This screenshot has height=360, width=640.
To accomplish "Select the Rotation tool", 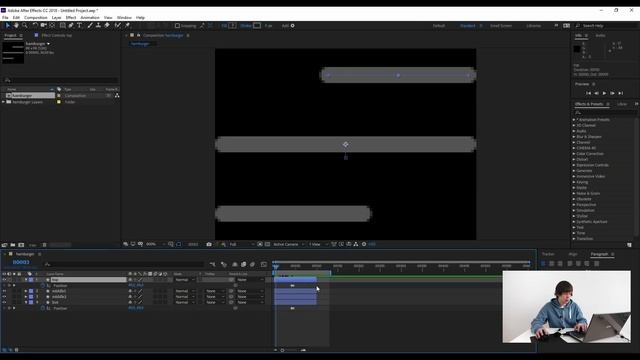I will [x=35, y=25].
